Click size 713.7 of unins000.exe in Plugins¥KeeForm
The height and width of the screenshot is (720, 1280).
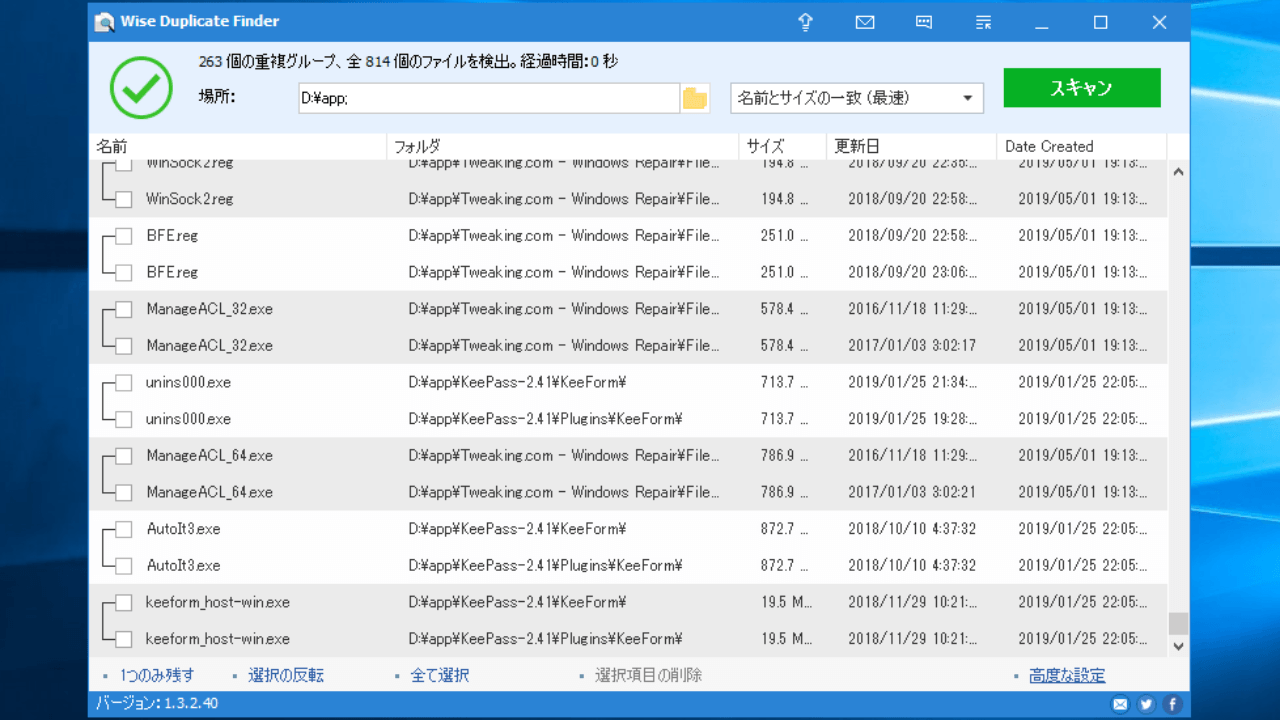[784, 419]
